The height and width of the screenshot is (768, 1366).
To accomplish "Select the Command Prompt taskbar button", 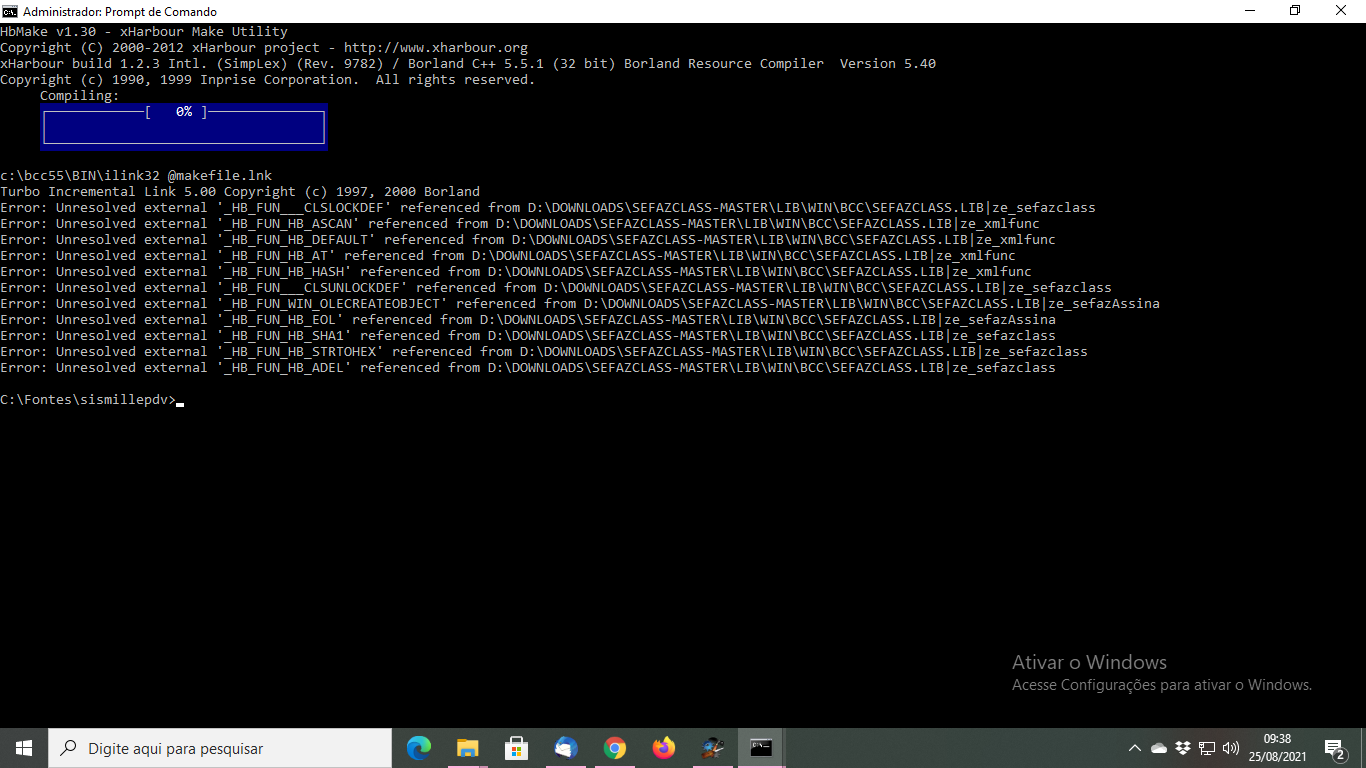I will point(761,748).
